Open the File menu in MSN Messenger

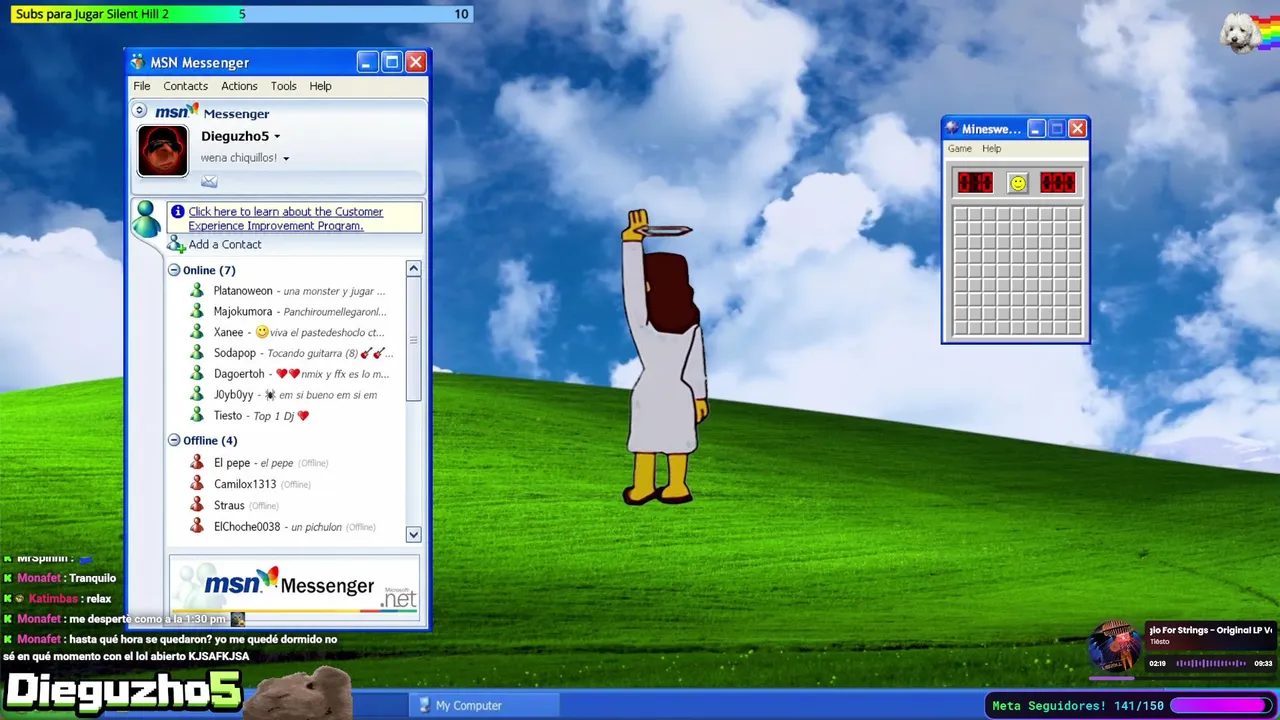[x=142, y=86]
